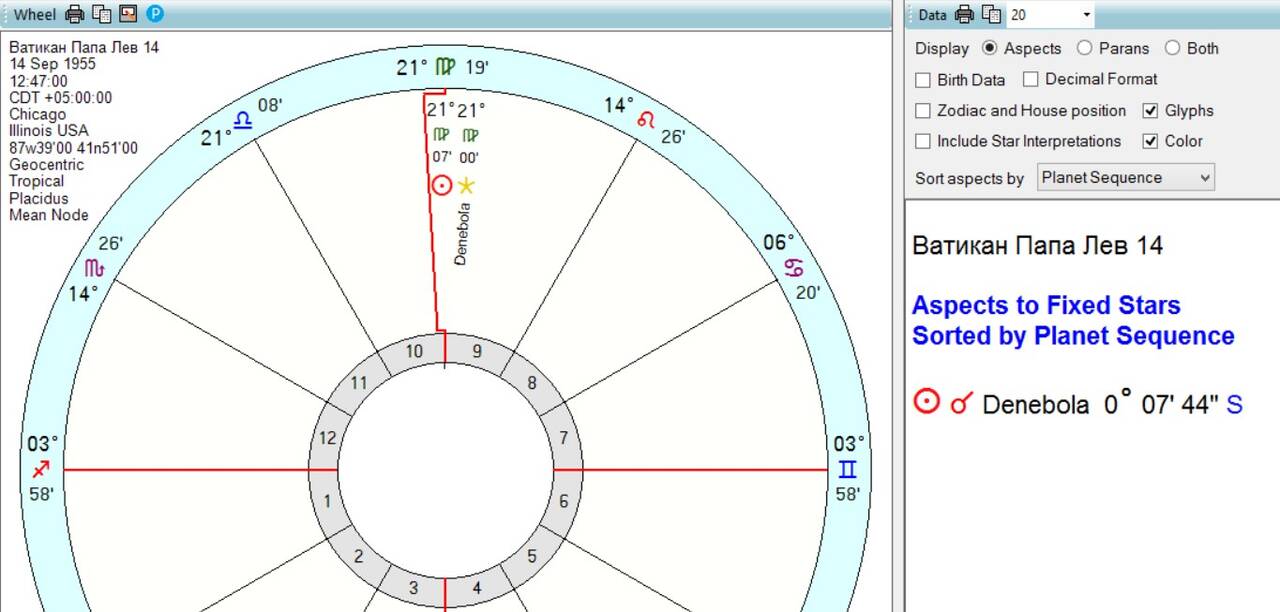Open the font size 20 dropdown
The height and width of the screenshot is (612, 1280).
(x=1086, y=15)
